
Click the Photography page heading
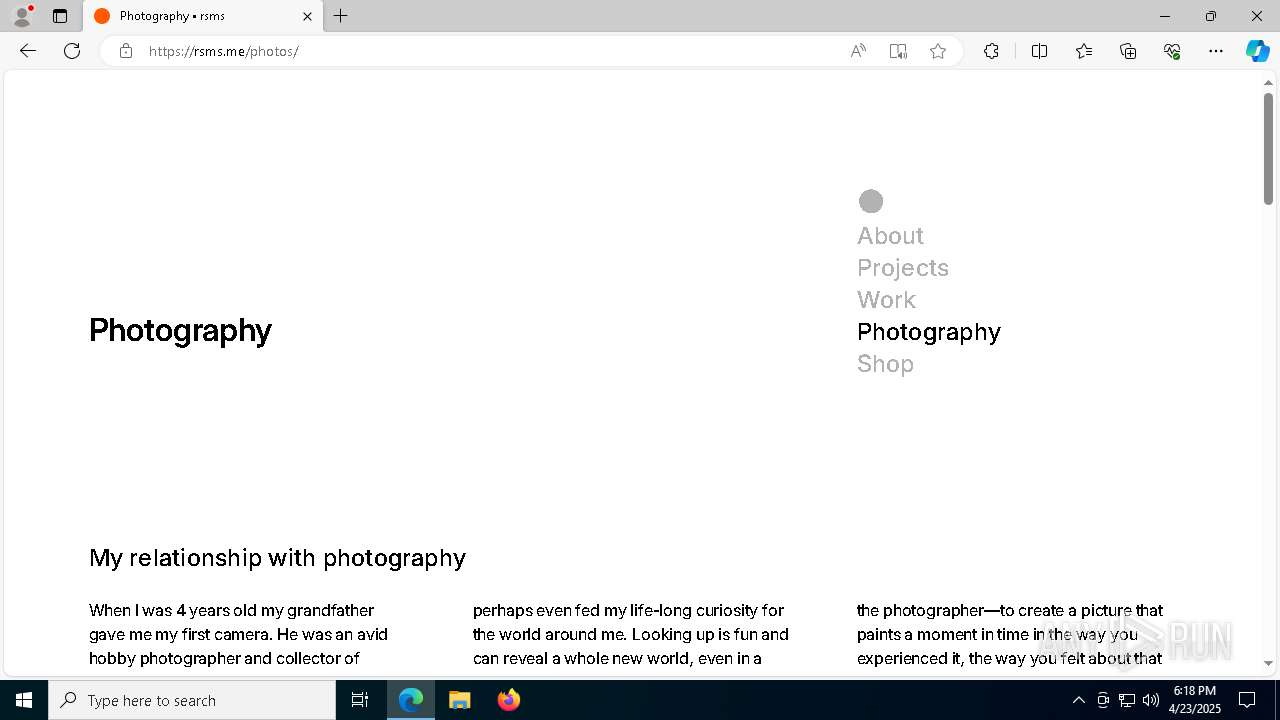click(180, 331)
